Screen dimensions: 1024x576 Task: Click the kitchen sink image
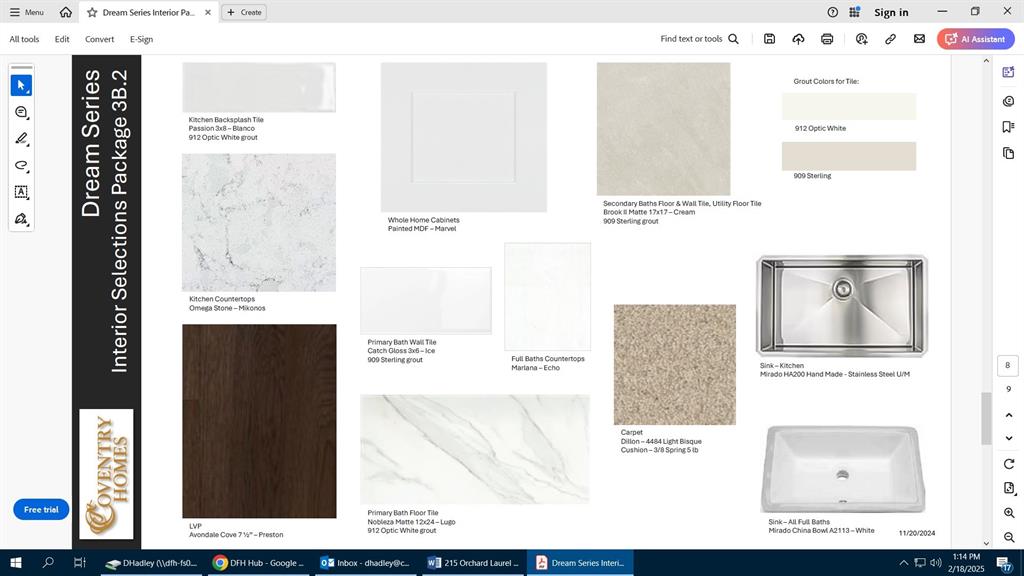[842, 306]
